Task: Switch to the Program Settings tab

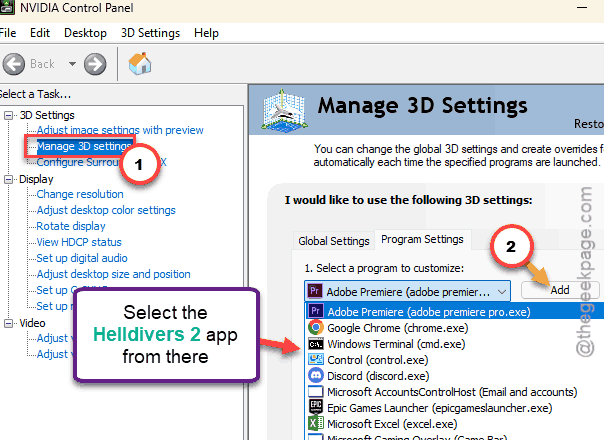Action: 422,240
